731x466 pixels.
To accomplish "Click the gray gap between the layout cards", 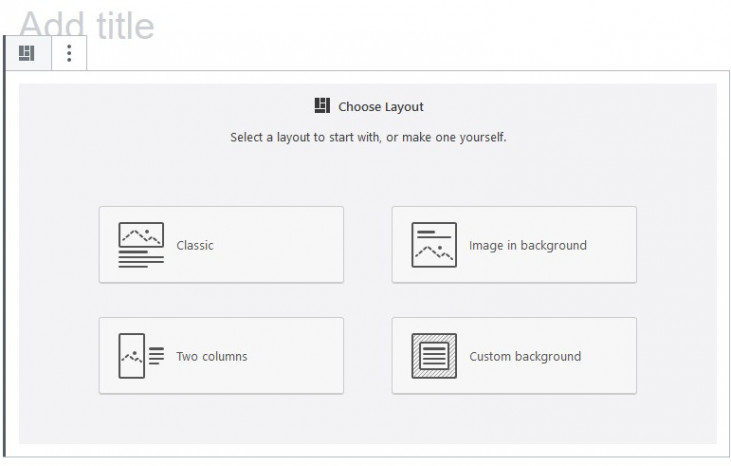I will pos(367,300).
